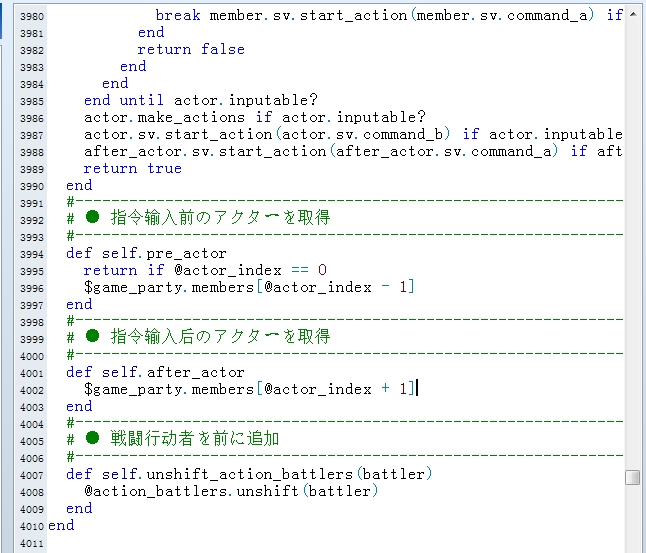Click on 'return false' code text

click(191, 49)
